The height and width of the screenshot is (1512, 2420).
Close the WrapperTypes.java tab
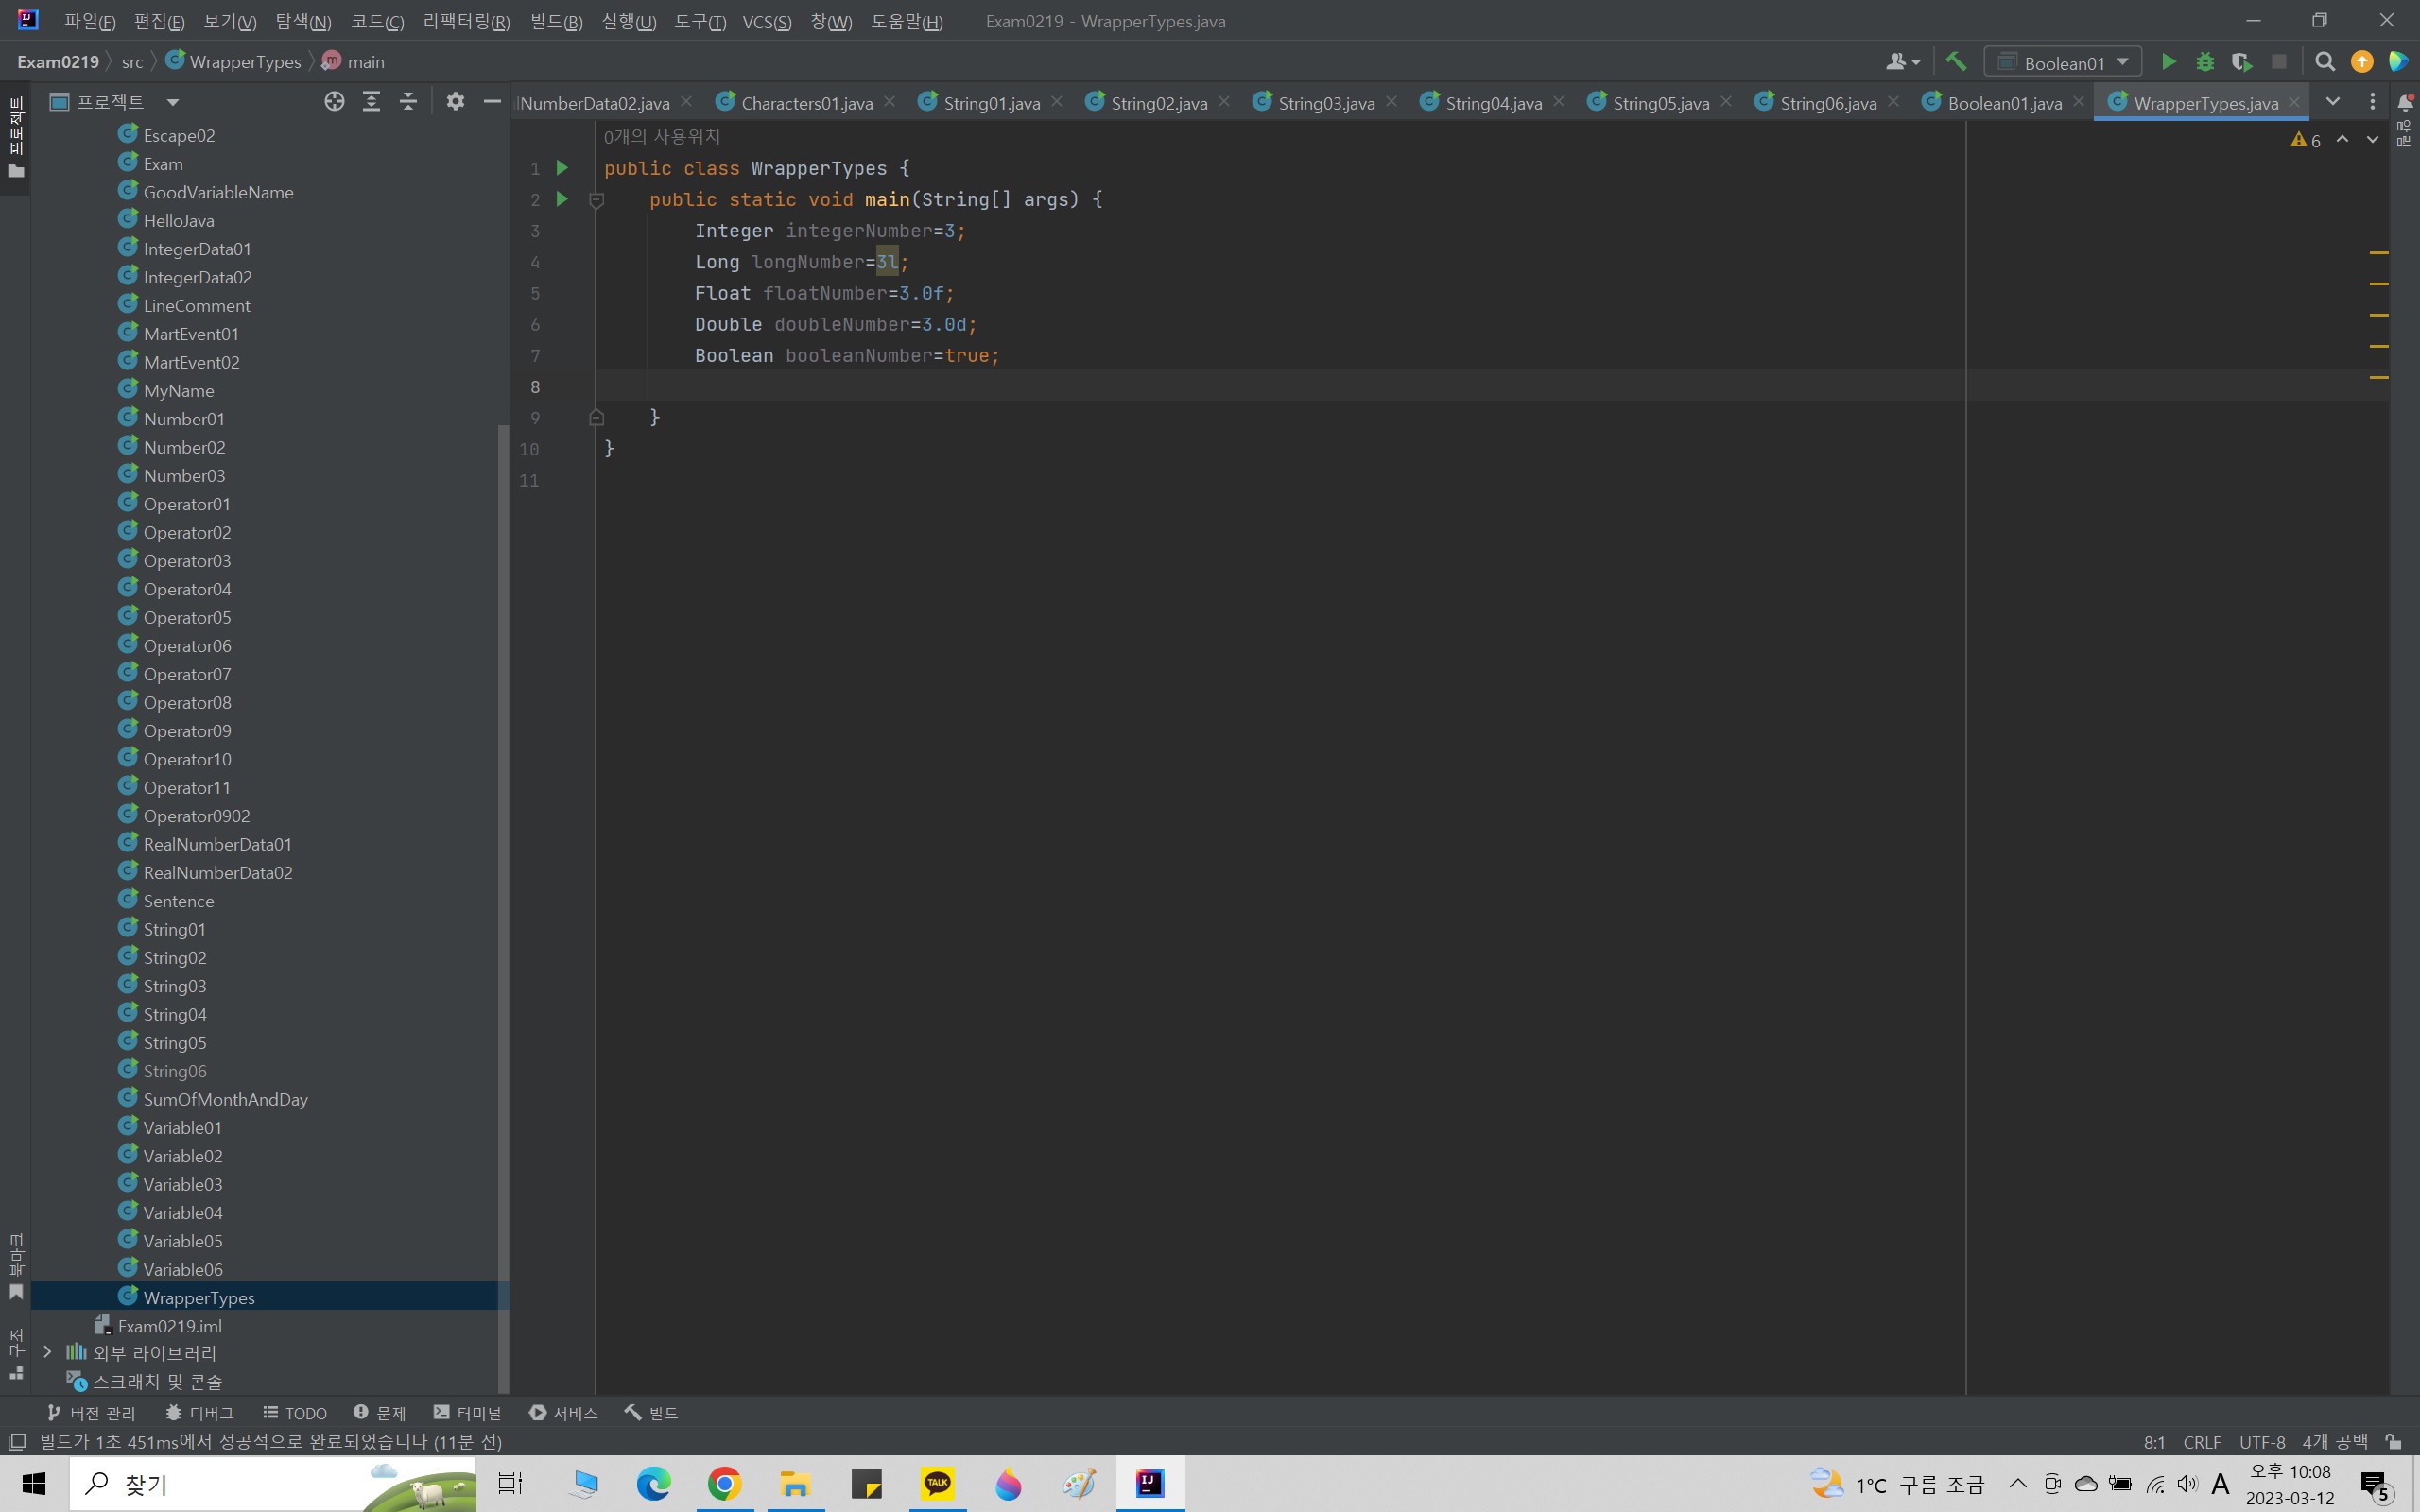coord(2294,102)
